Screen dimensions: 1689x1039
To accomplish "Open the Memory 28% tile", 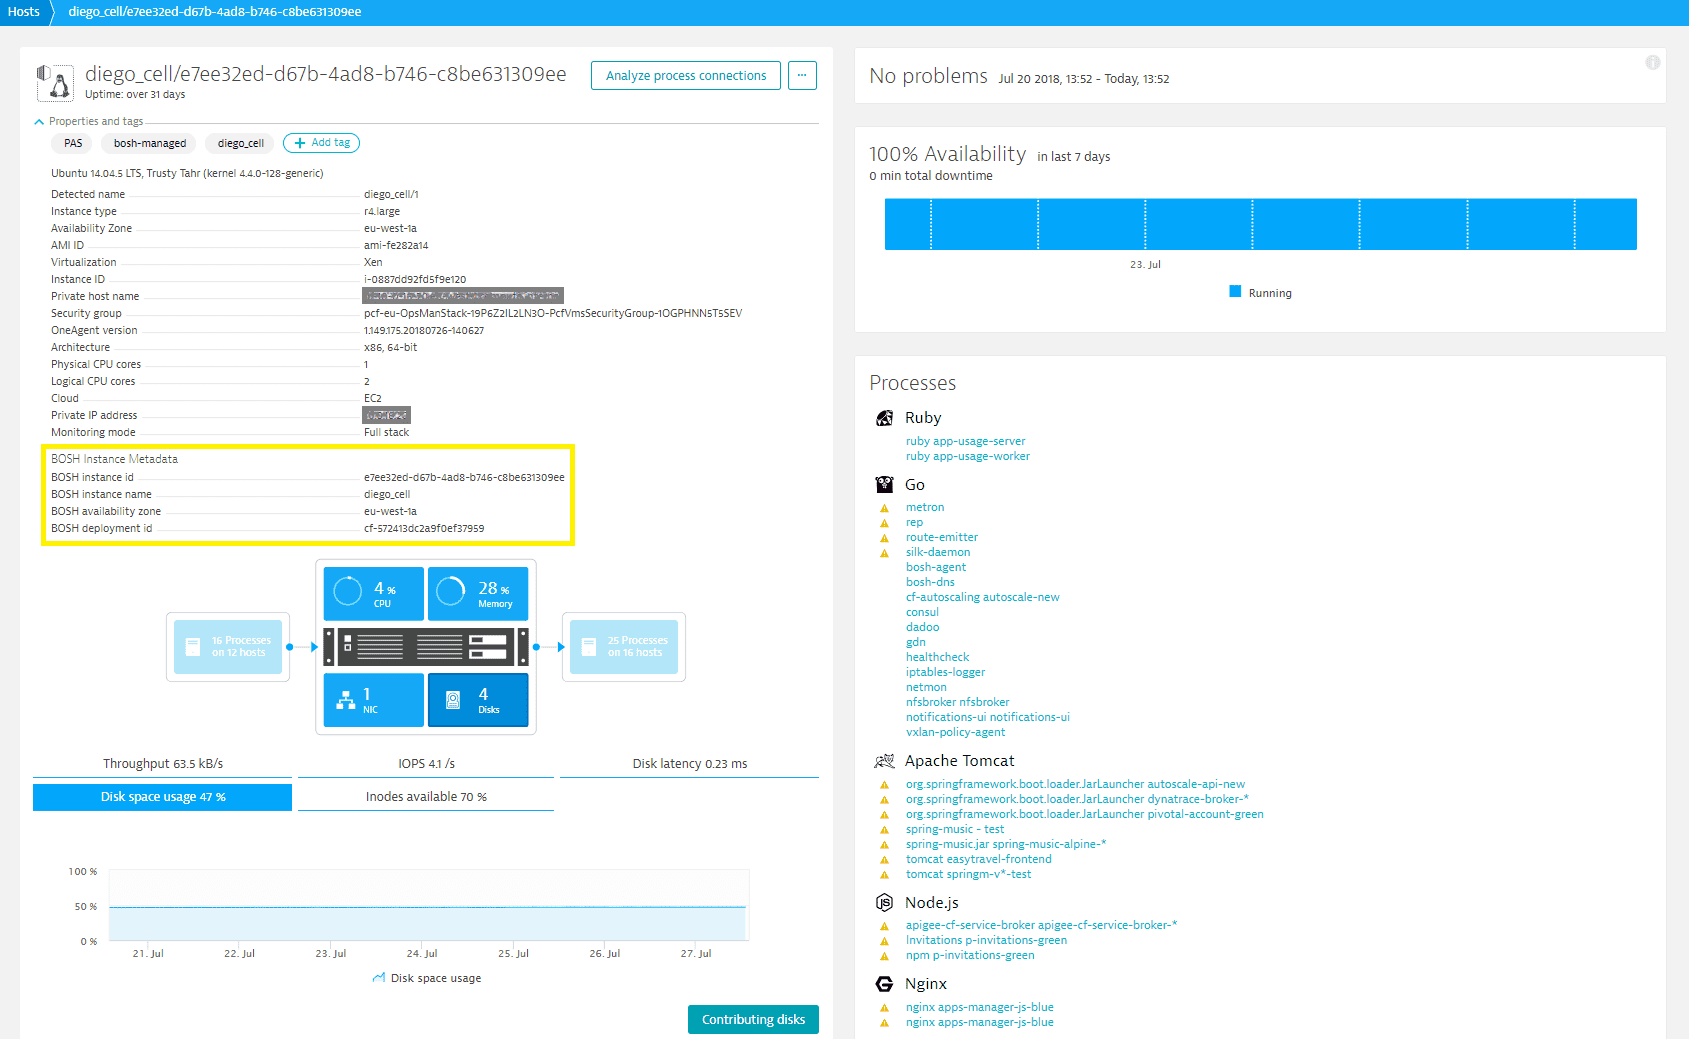I will pyautogui.click(x=478, y=594).
